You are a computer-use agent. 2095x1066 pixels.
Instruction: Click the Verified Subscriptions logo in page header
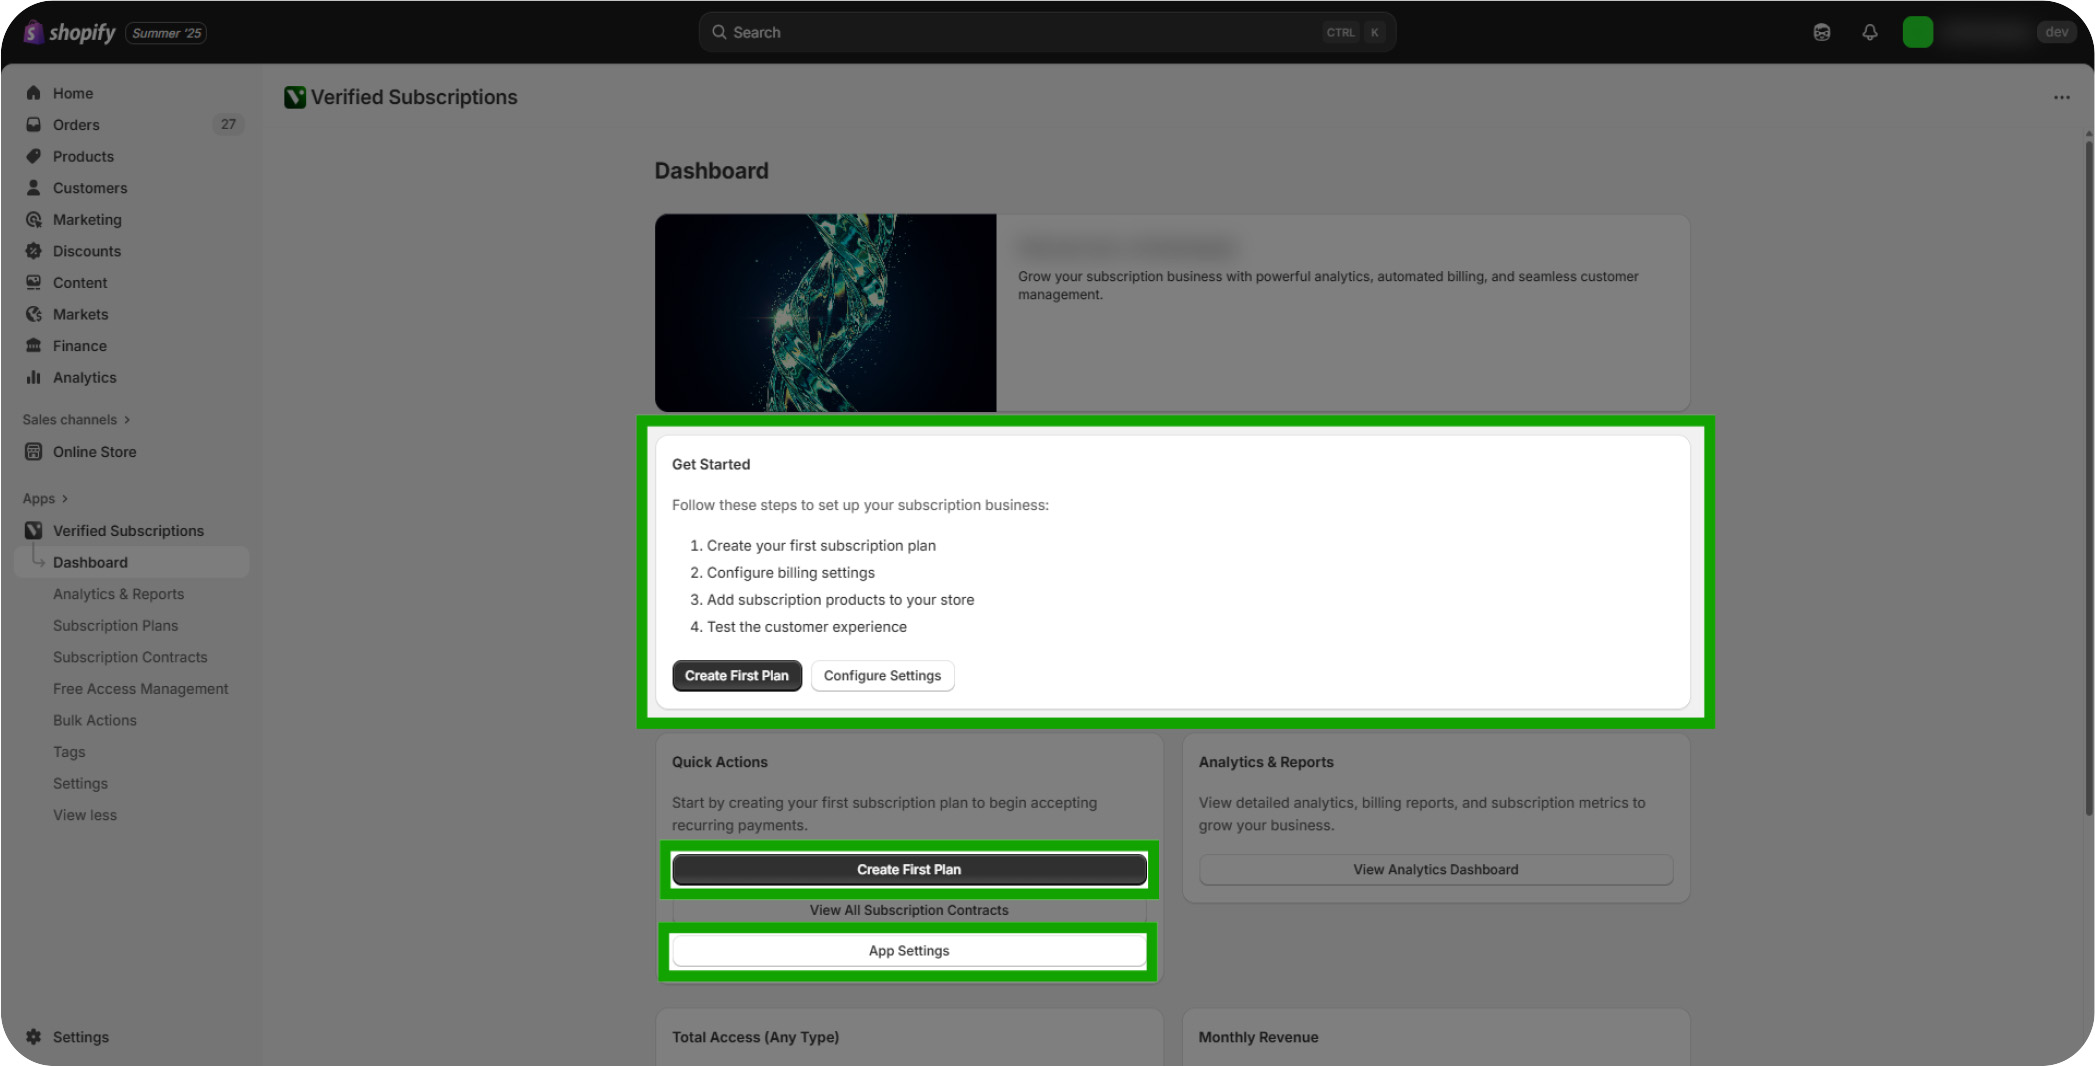pyautogui.click(x=294, y=97)
